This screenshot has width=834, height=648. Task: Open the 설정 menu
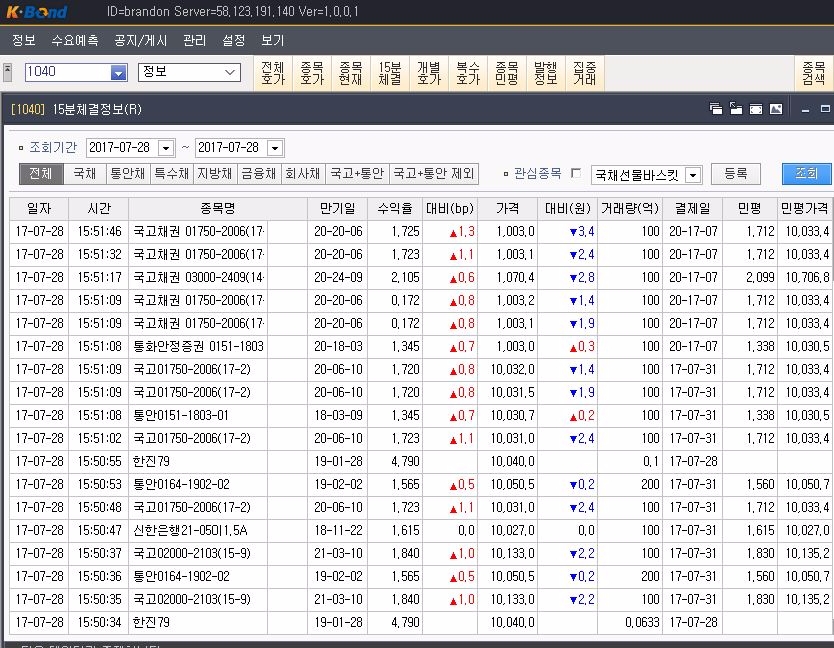[x=233, y=40]
